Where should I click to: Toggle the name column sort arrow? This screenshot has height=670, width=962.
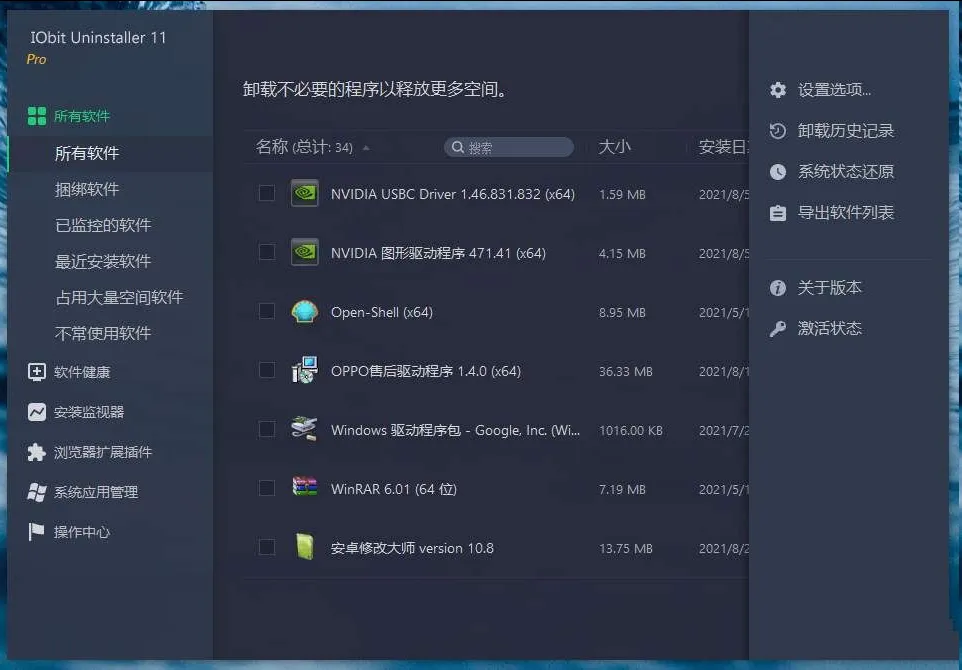(366, 148)
